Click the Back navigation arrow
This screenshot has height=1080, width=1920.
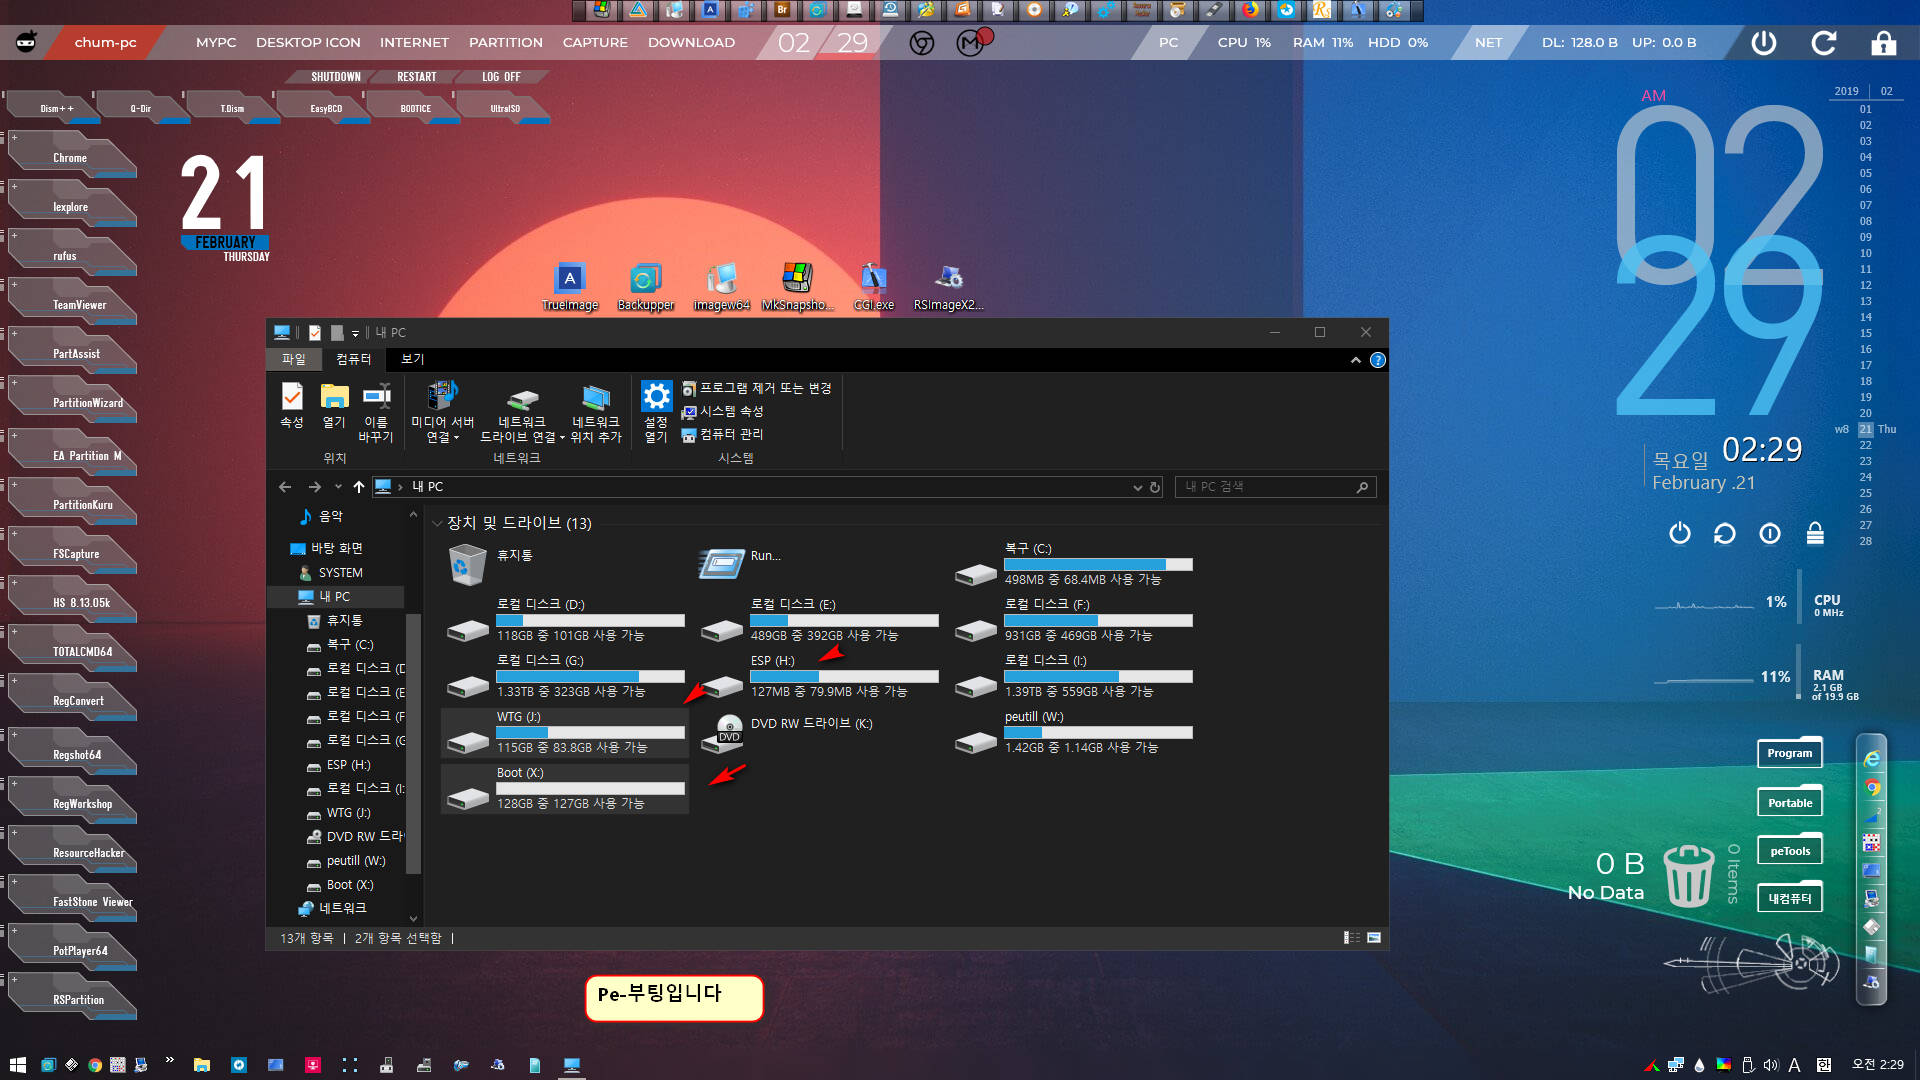coord(285,487)
